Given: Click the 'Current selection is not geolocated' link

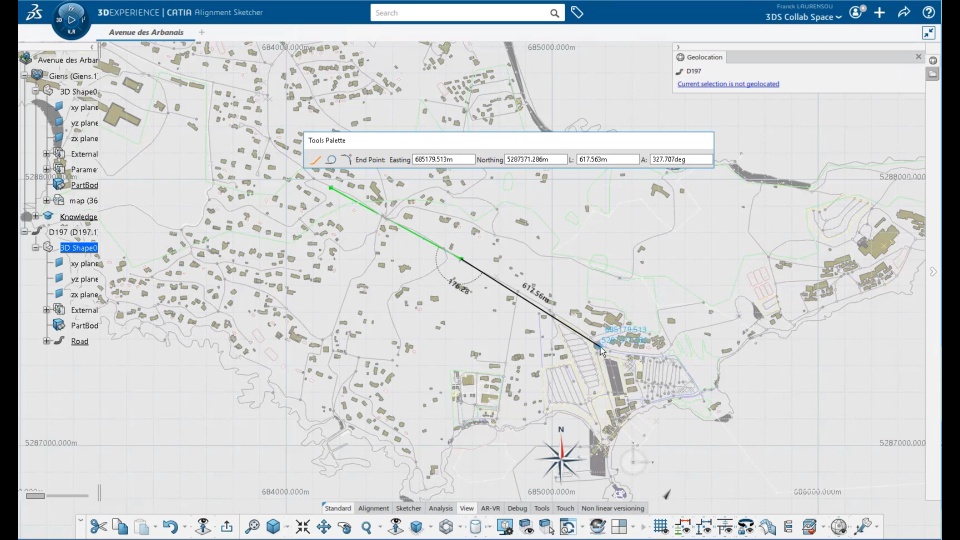Looking at the screenshot, I should tap(728, 84).
